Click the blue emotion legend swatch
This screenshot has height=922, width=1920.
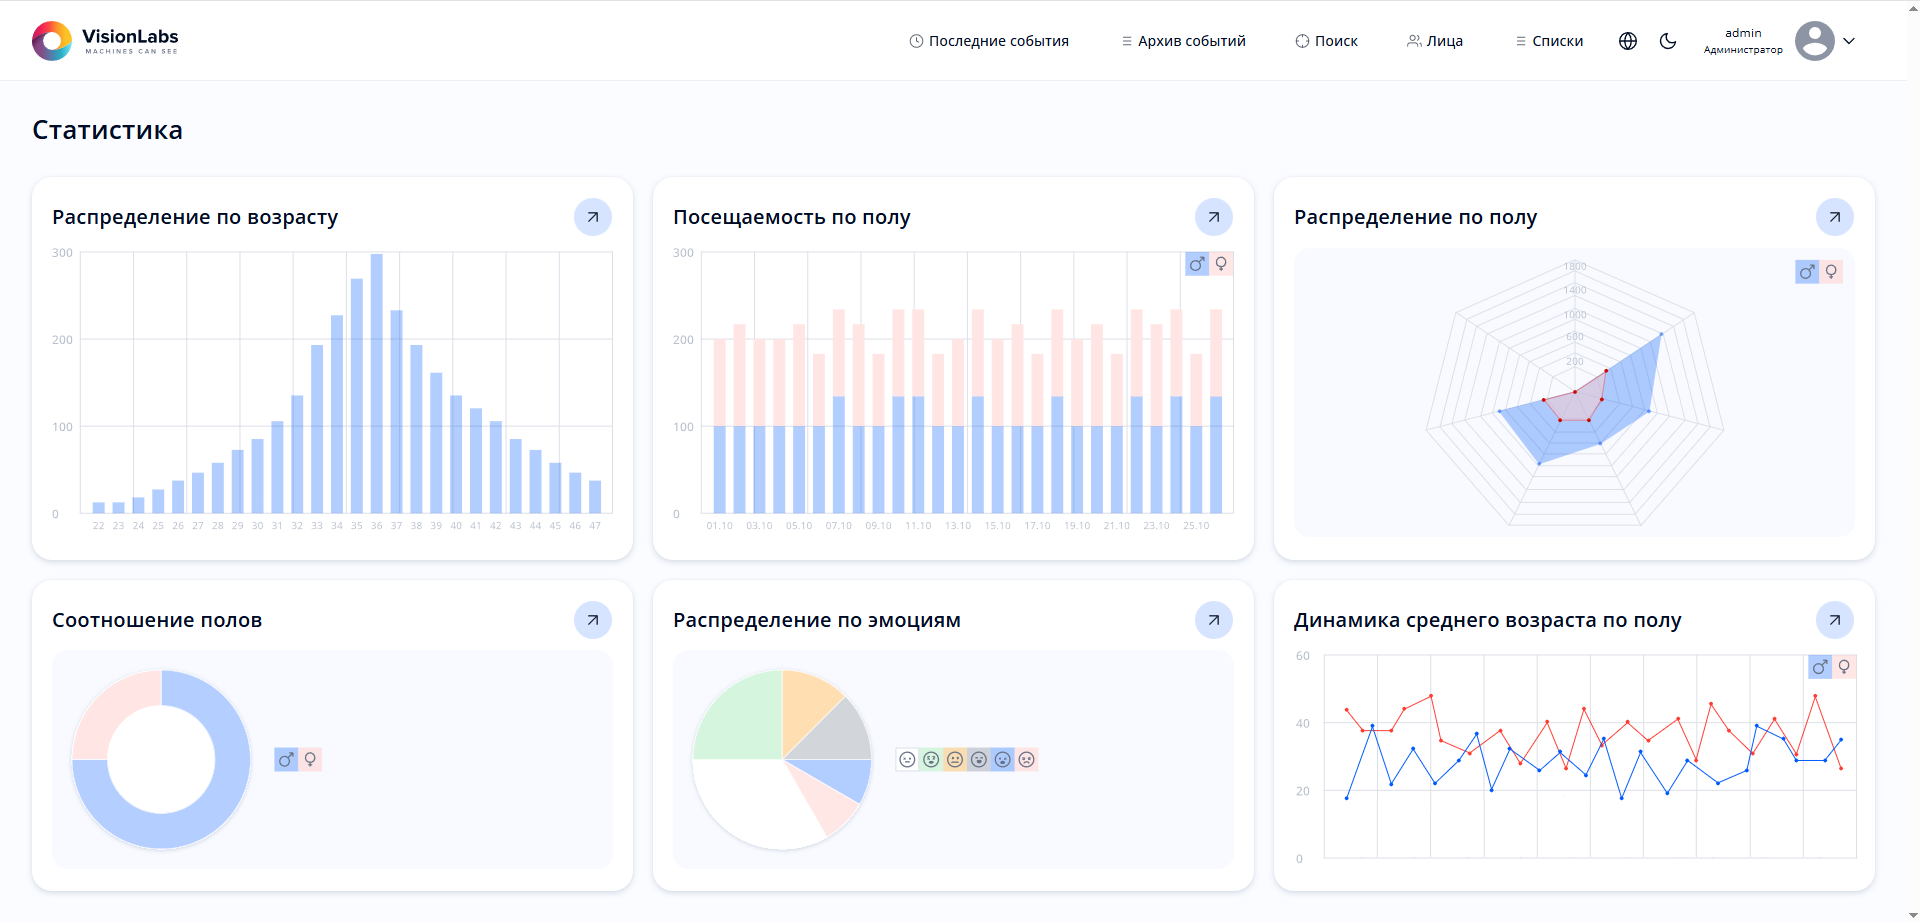(1003, 760)
